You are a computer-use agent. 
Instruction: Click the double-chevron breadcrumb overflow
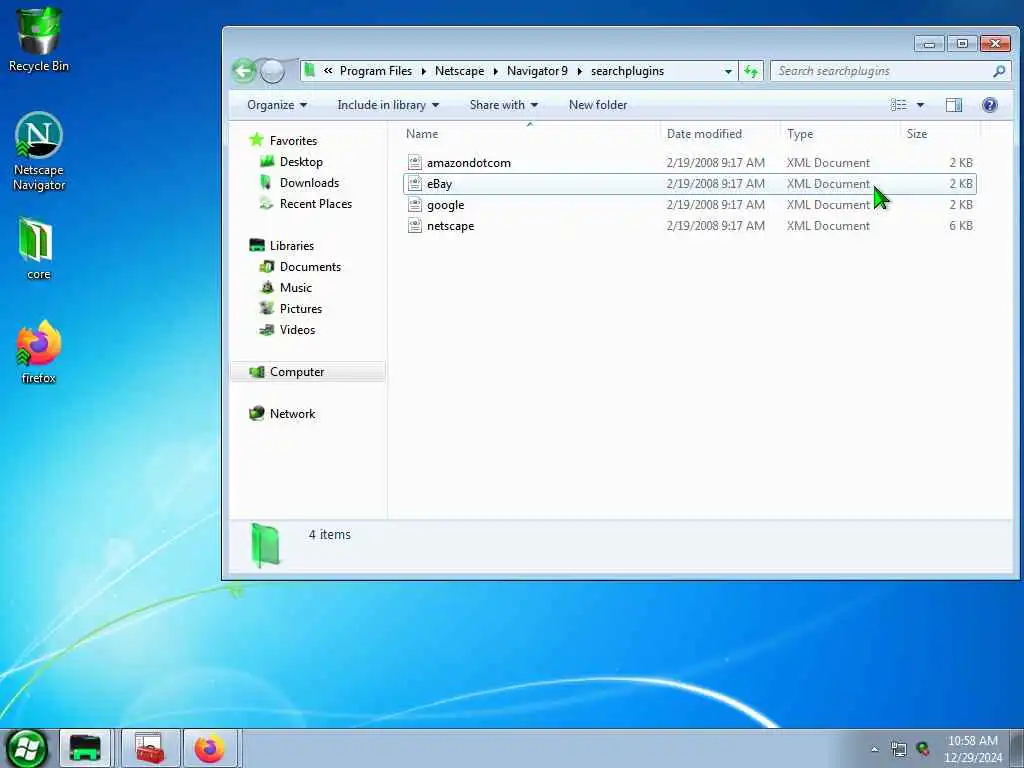328,71
